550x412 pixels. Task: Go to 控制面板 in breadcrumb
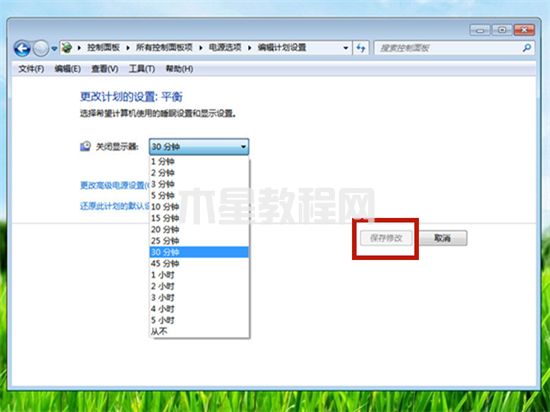103,47
